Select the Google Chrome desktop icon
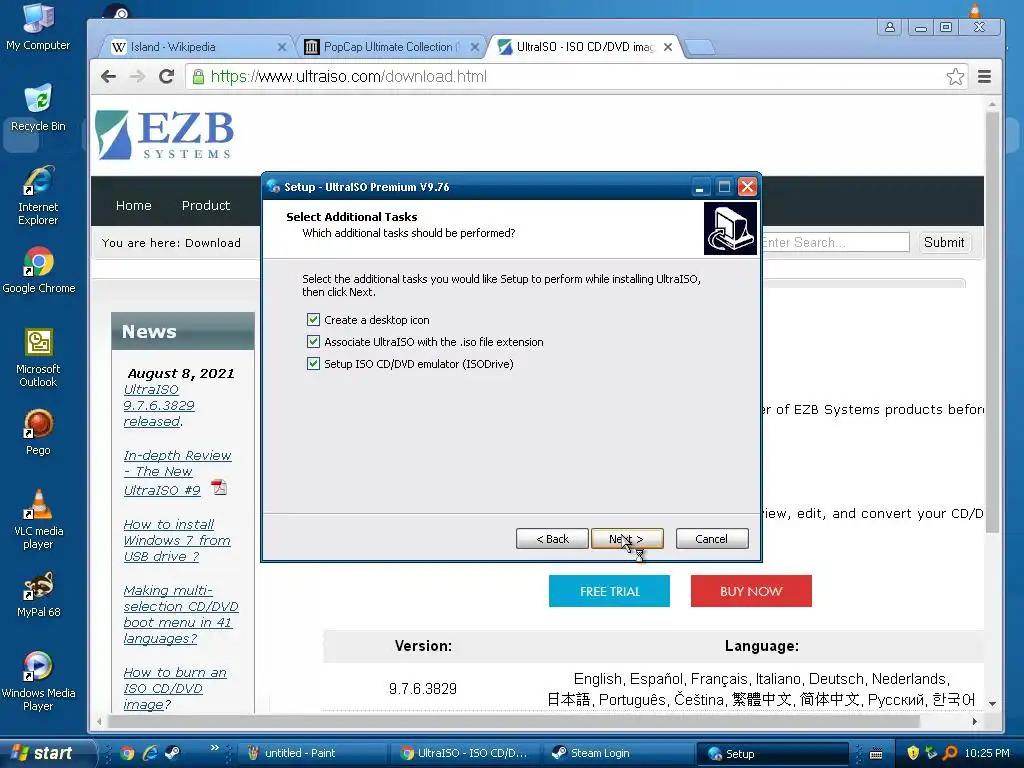Image resolution: width=1024 pixels, height=768 pixels. [39, 270]
